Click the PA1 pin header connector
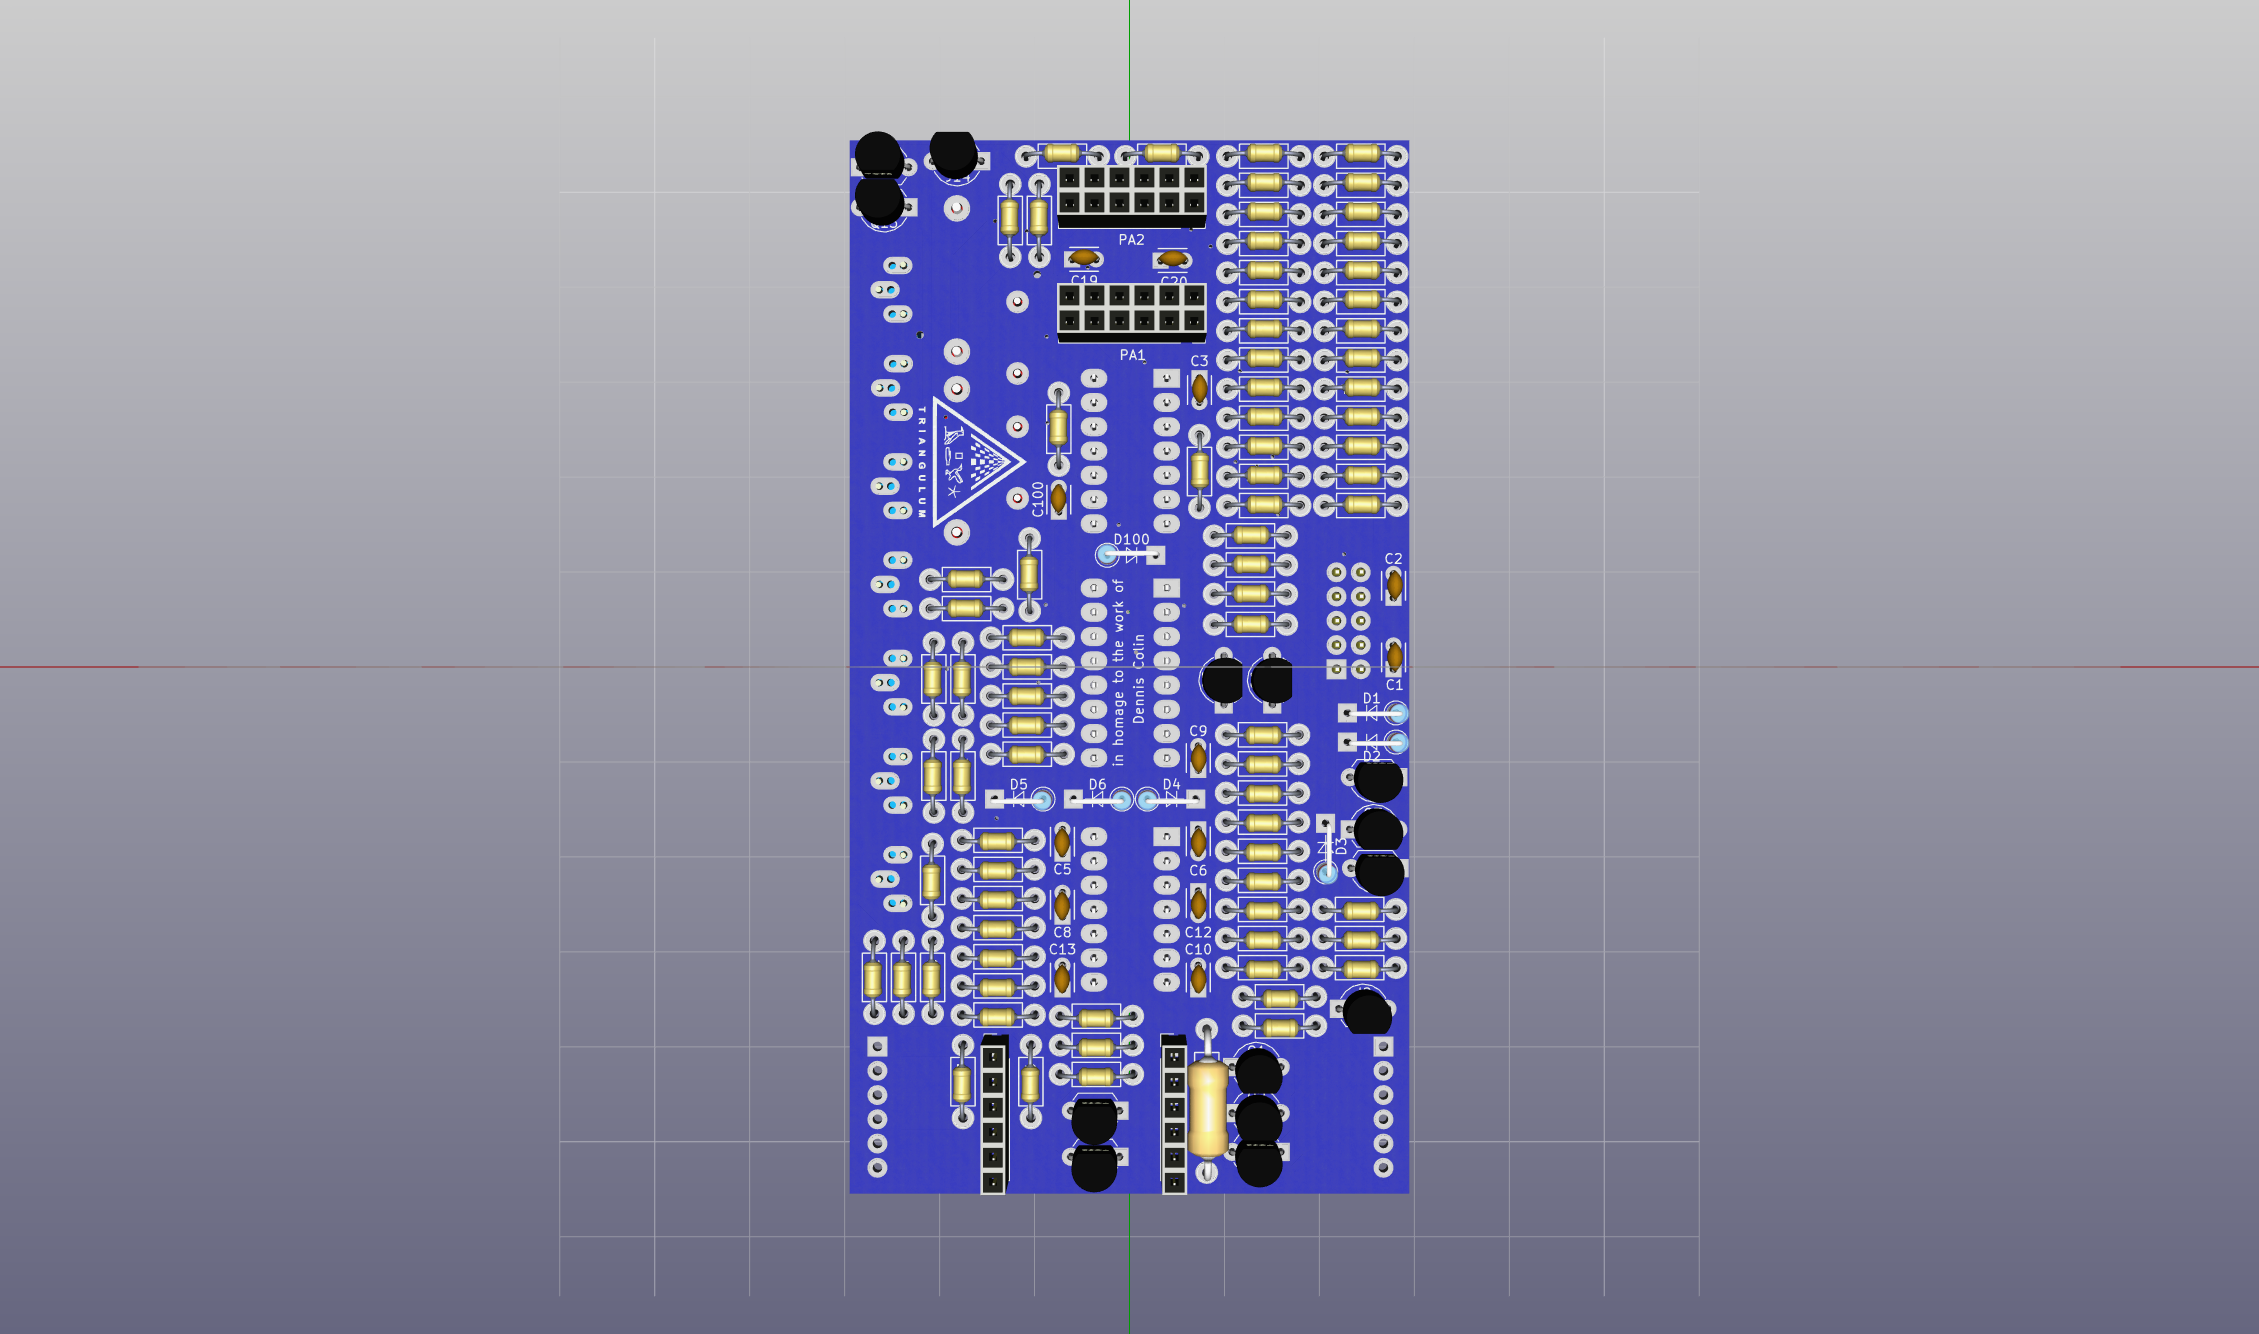2259x1334 pixels. click(x=1131, y=309)
